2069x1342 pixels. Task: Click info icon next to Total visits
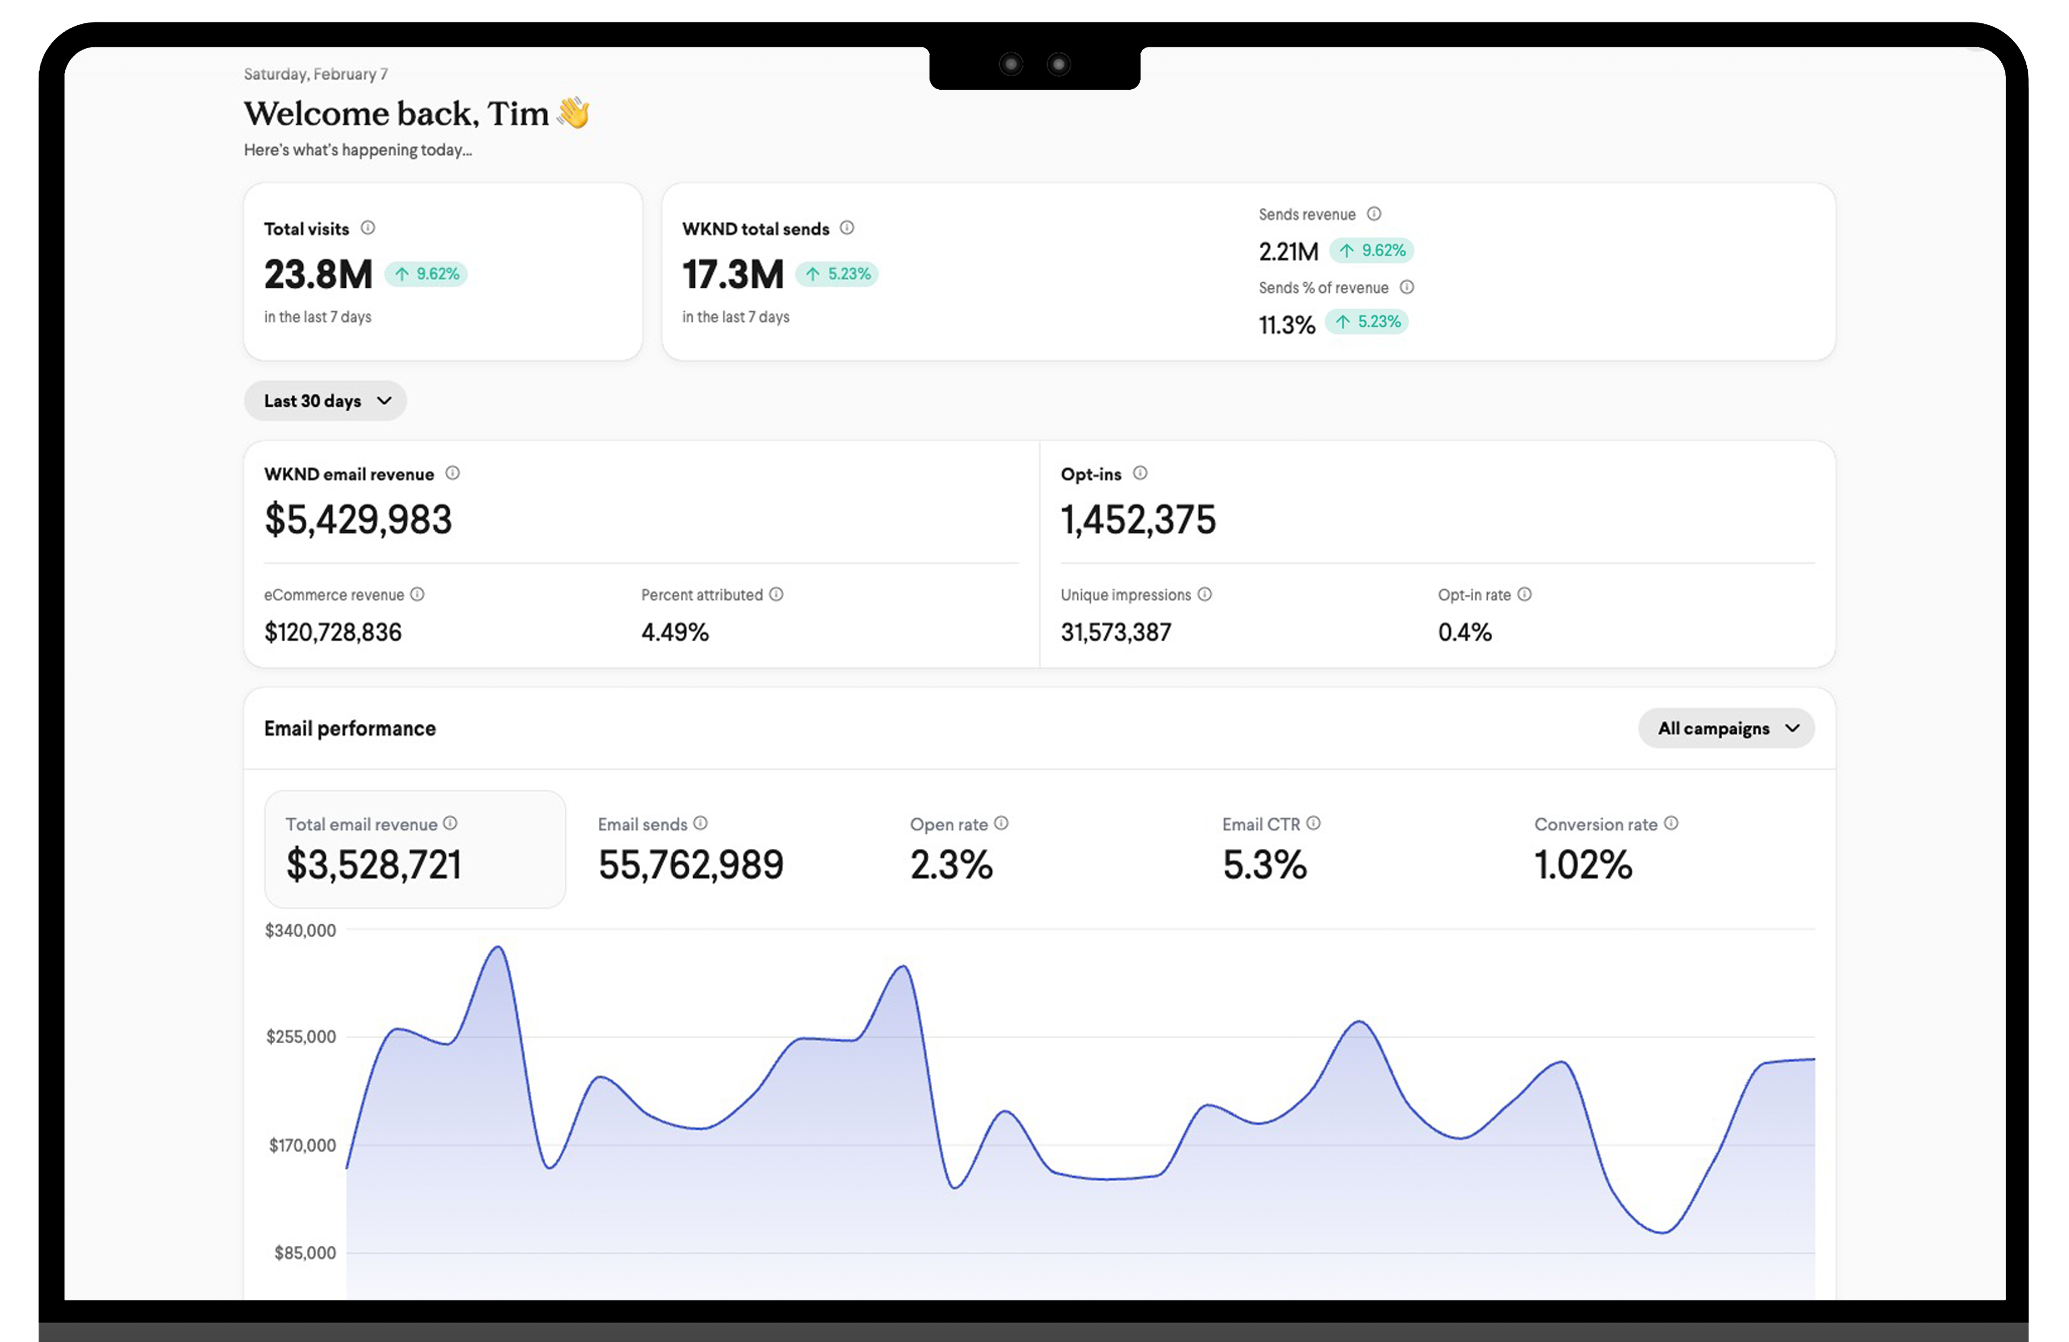(368, 228)
